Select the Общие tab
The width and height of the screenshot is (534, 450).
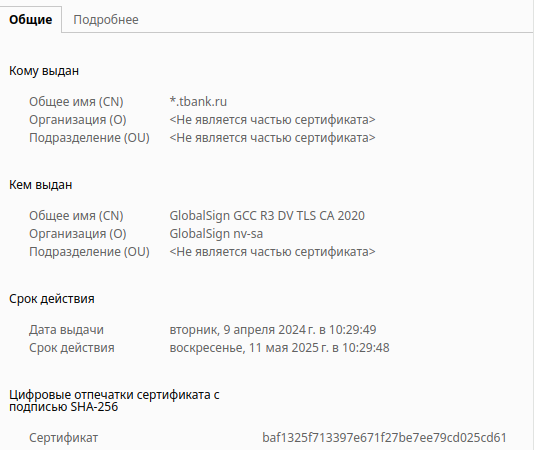[31, 20]
